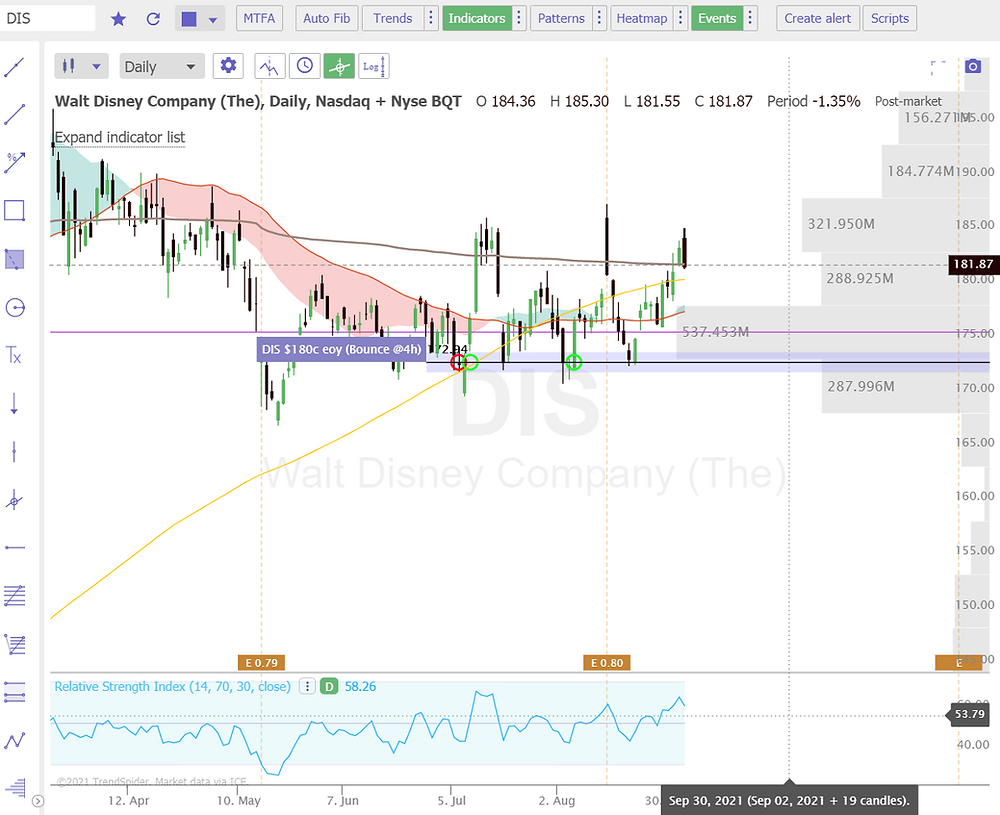Open the Scripts panel

pos(890,18)
